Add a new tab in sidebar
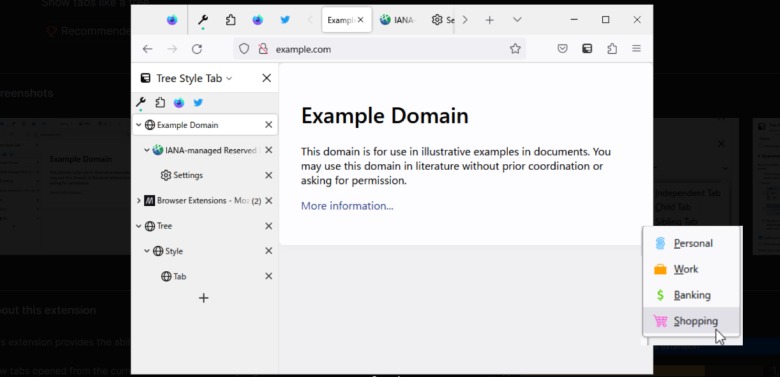Screen dimensions: 780x377 pos(203,298)
